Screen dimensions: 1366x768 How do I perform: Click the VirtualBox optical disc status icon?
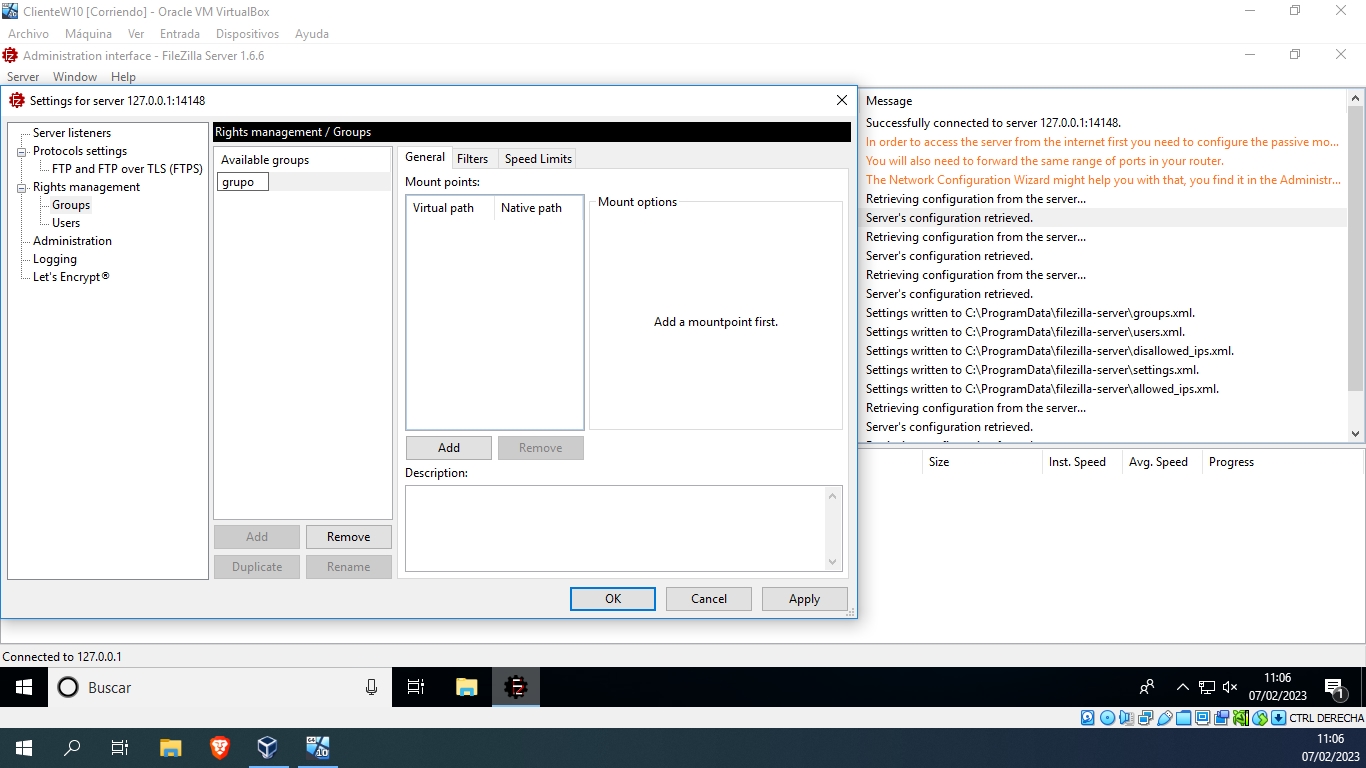1107,718
